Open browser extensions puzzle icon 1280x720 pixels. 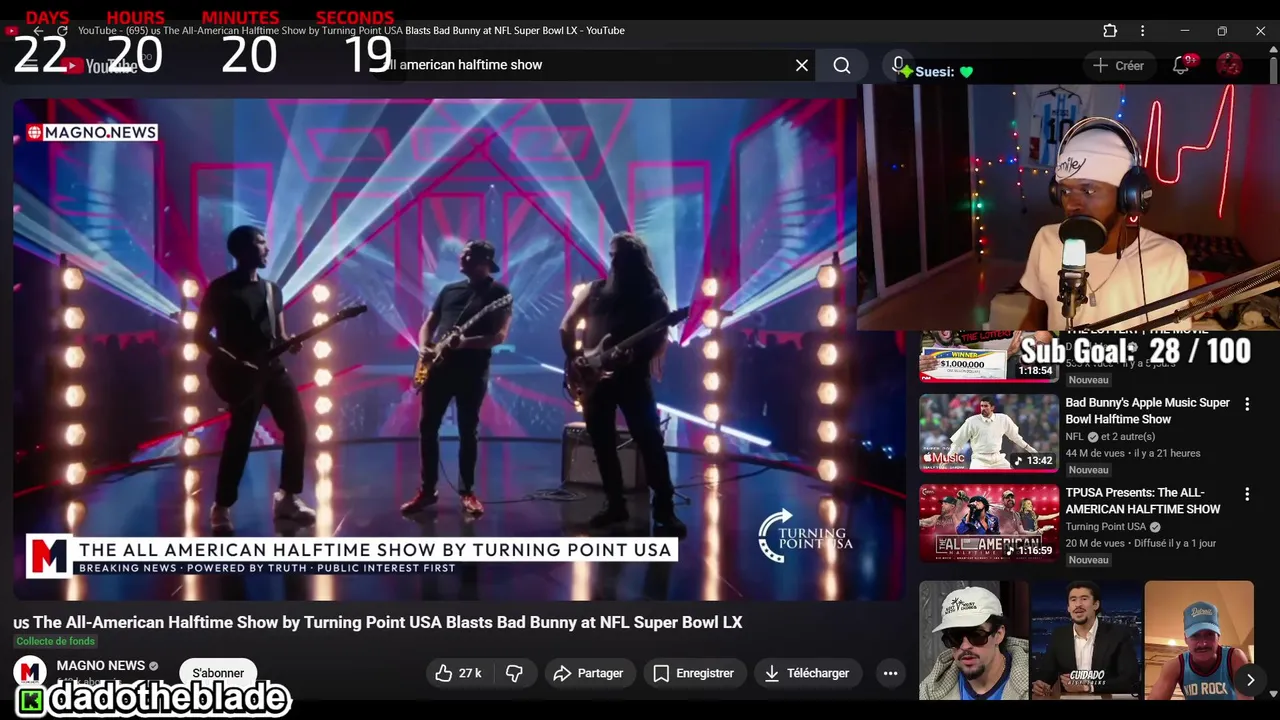click(1109, 31)
